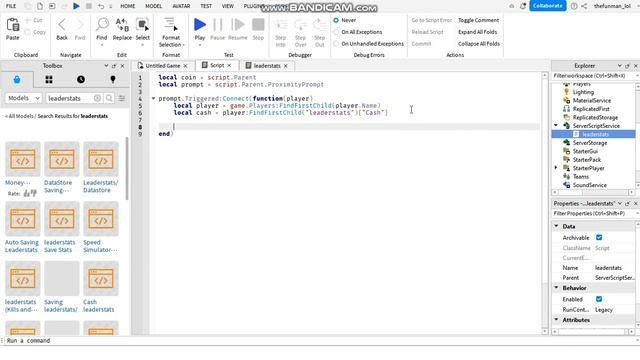Image resolution: width=640 pixels, height=360 pixels.
Task: Switch to the Untitled Game tab
Action: click(162, 66)
